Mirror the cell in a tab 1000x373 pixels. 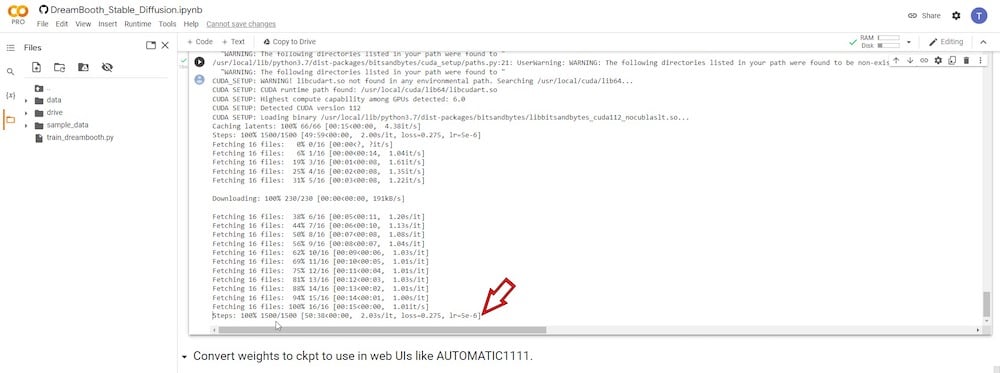pyautogui.click(x=952, y=61)
